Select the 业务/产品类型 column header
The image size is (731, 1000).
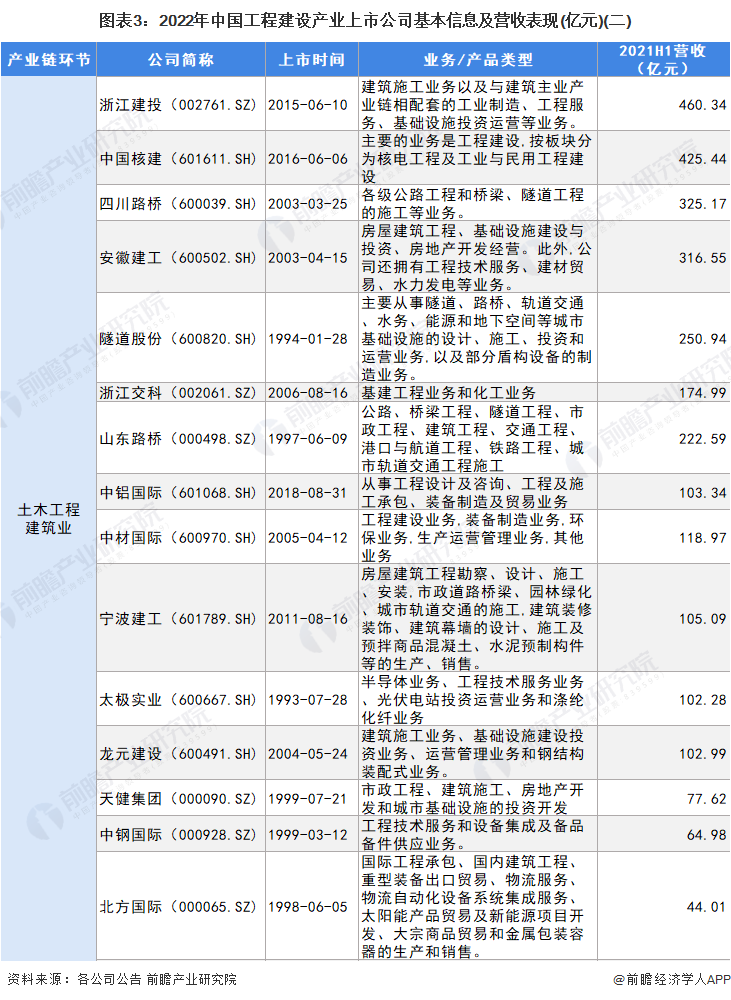click(x=478, y=60)
